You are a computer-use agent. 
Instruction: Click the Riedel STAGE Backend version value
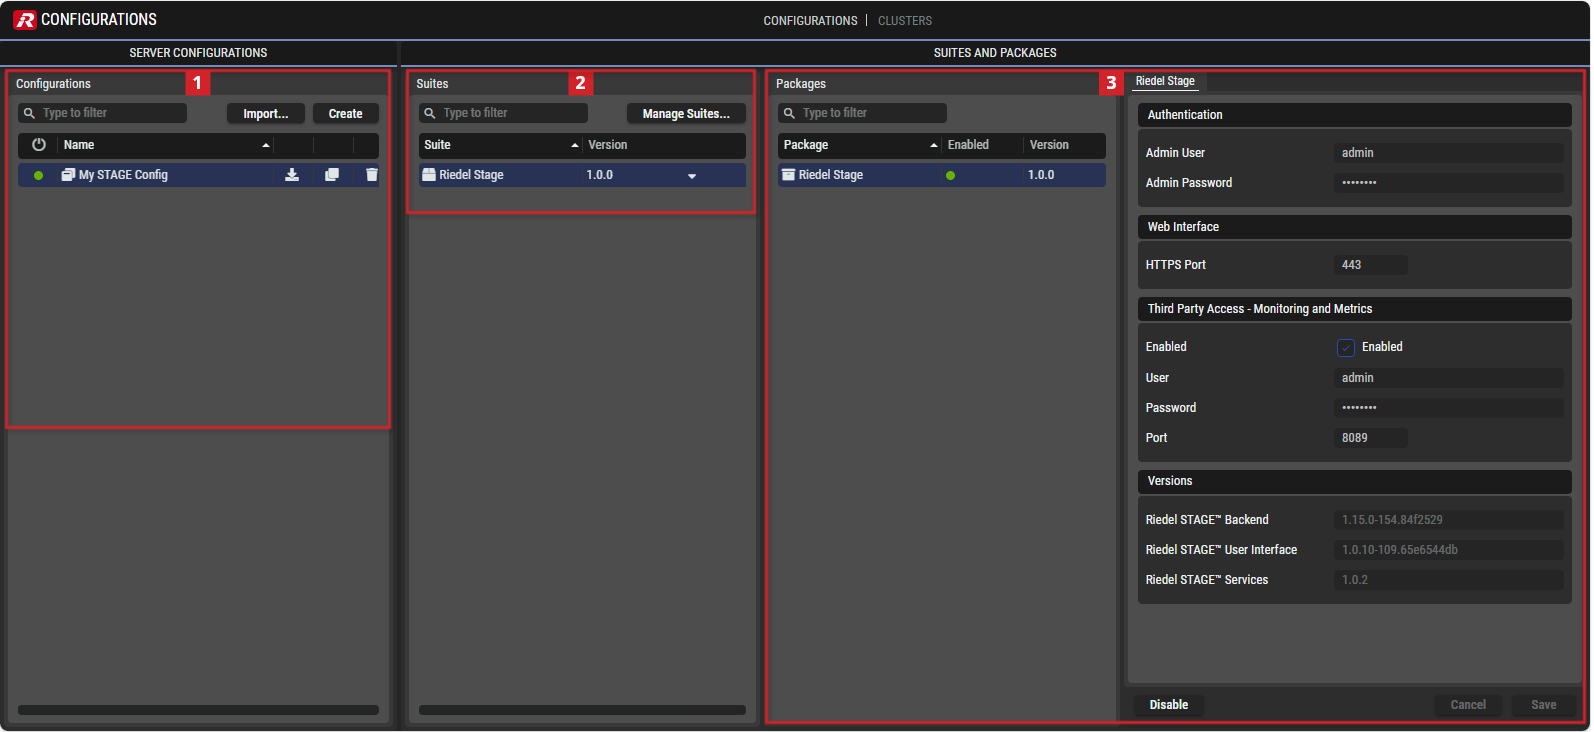click(x=1449, y=520)
